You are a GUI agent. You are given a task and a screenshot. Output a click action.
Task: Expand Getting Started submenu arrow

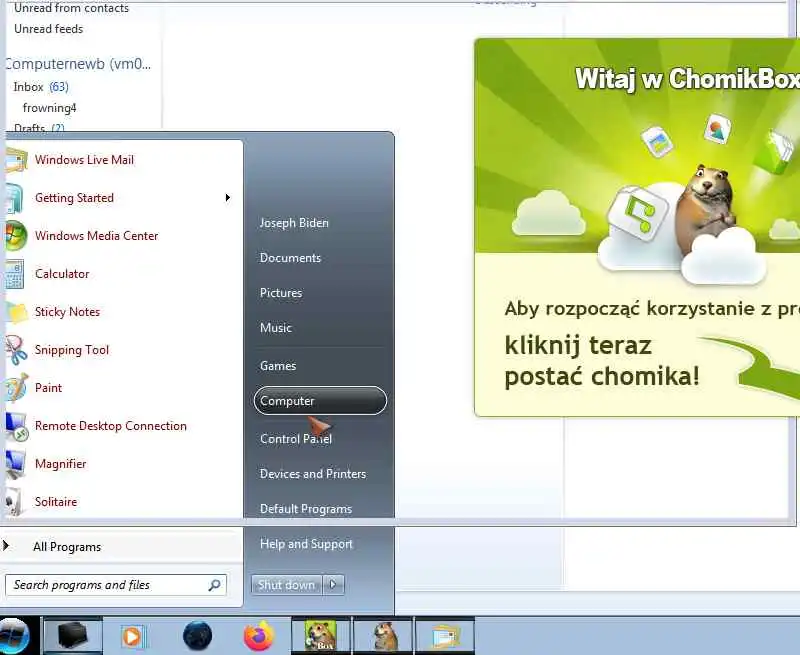point(228,198)
